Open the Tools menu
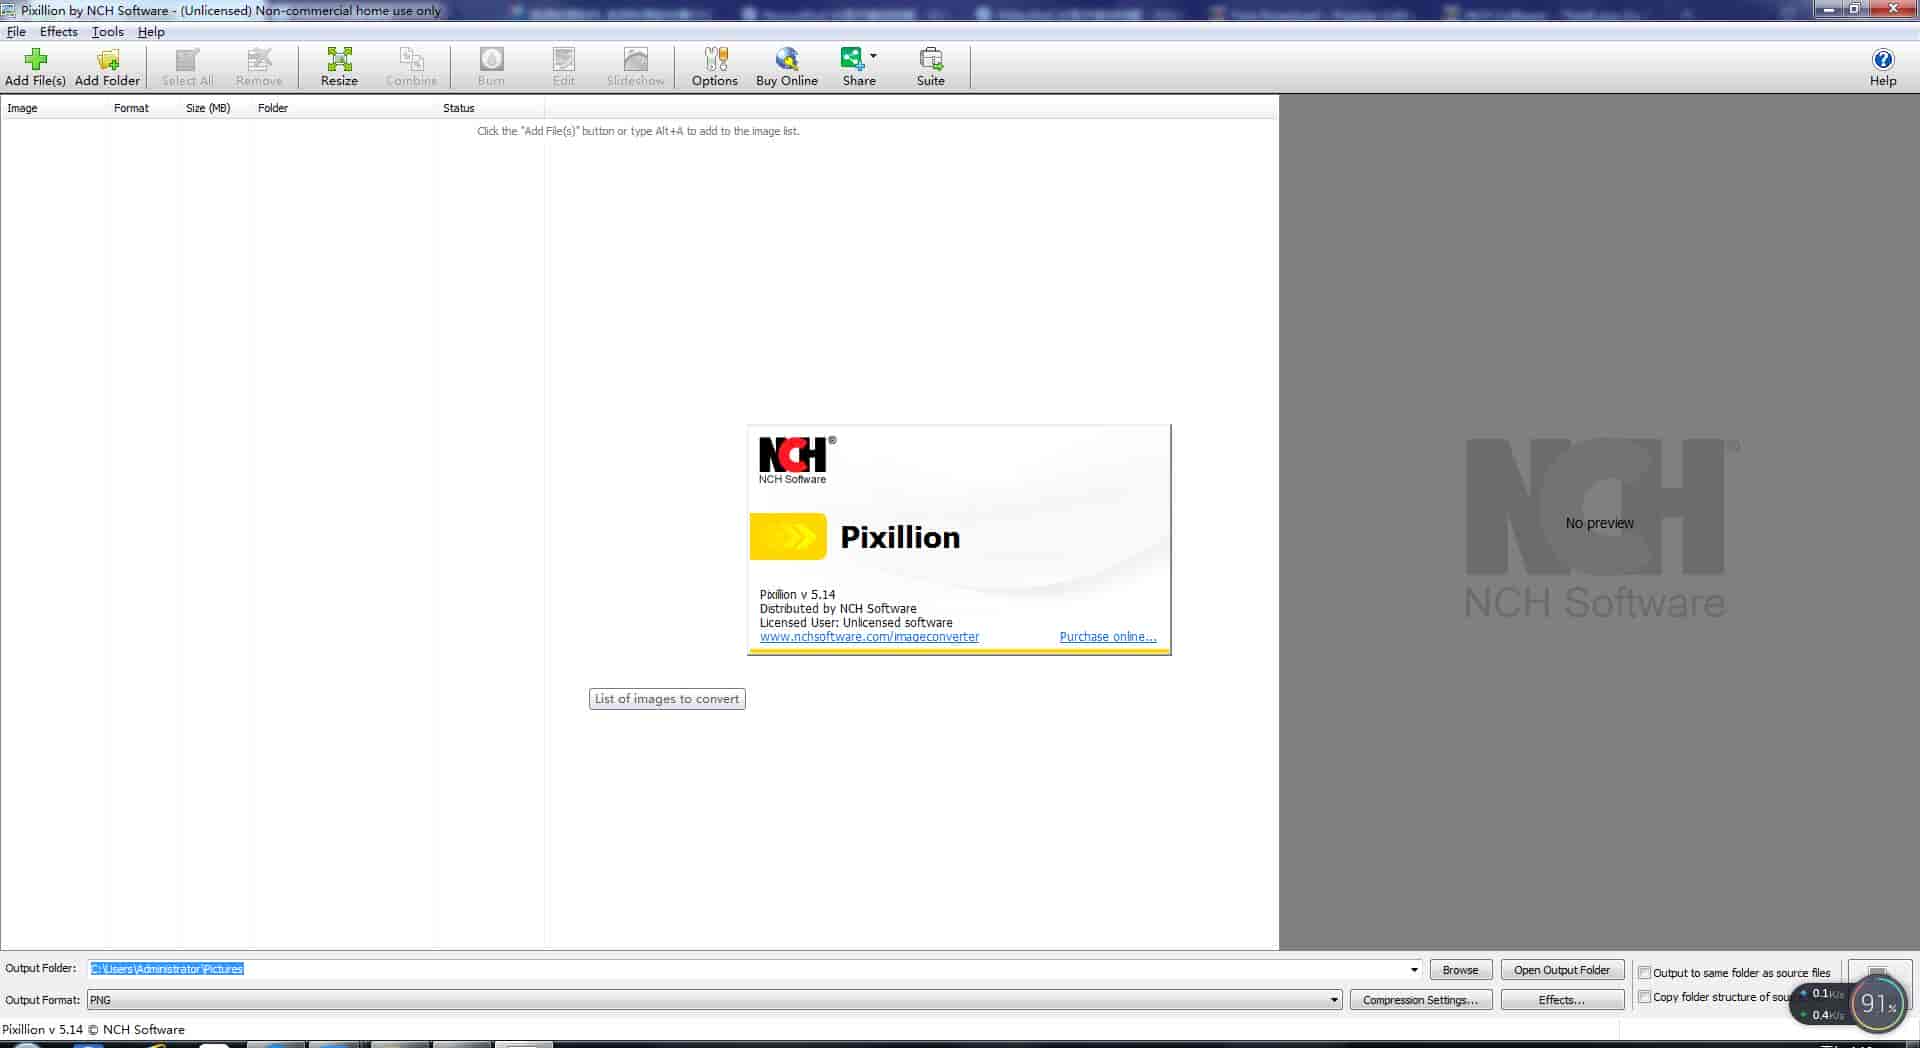 click(x=106, y=31)
